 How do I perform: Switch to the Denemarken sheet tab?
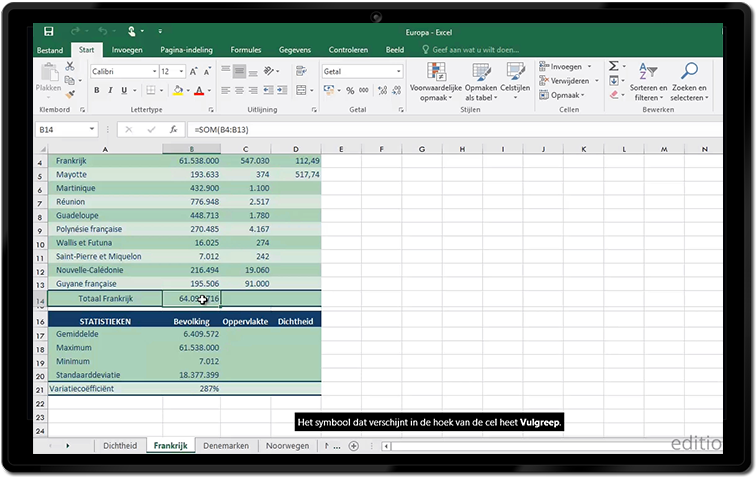pos(226,445)
